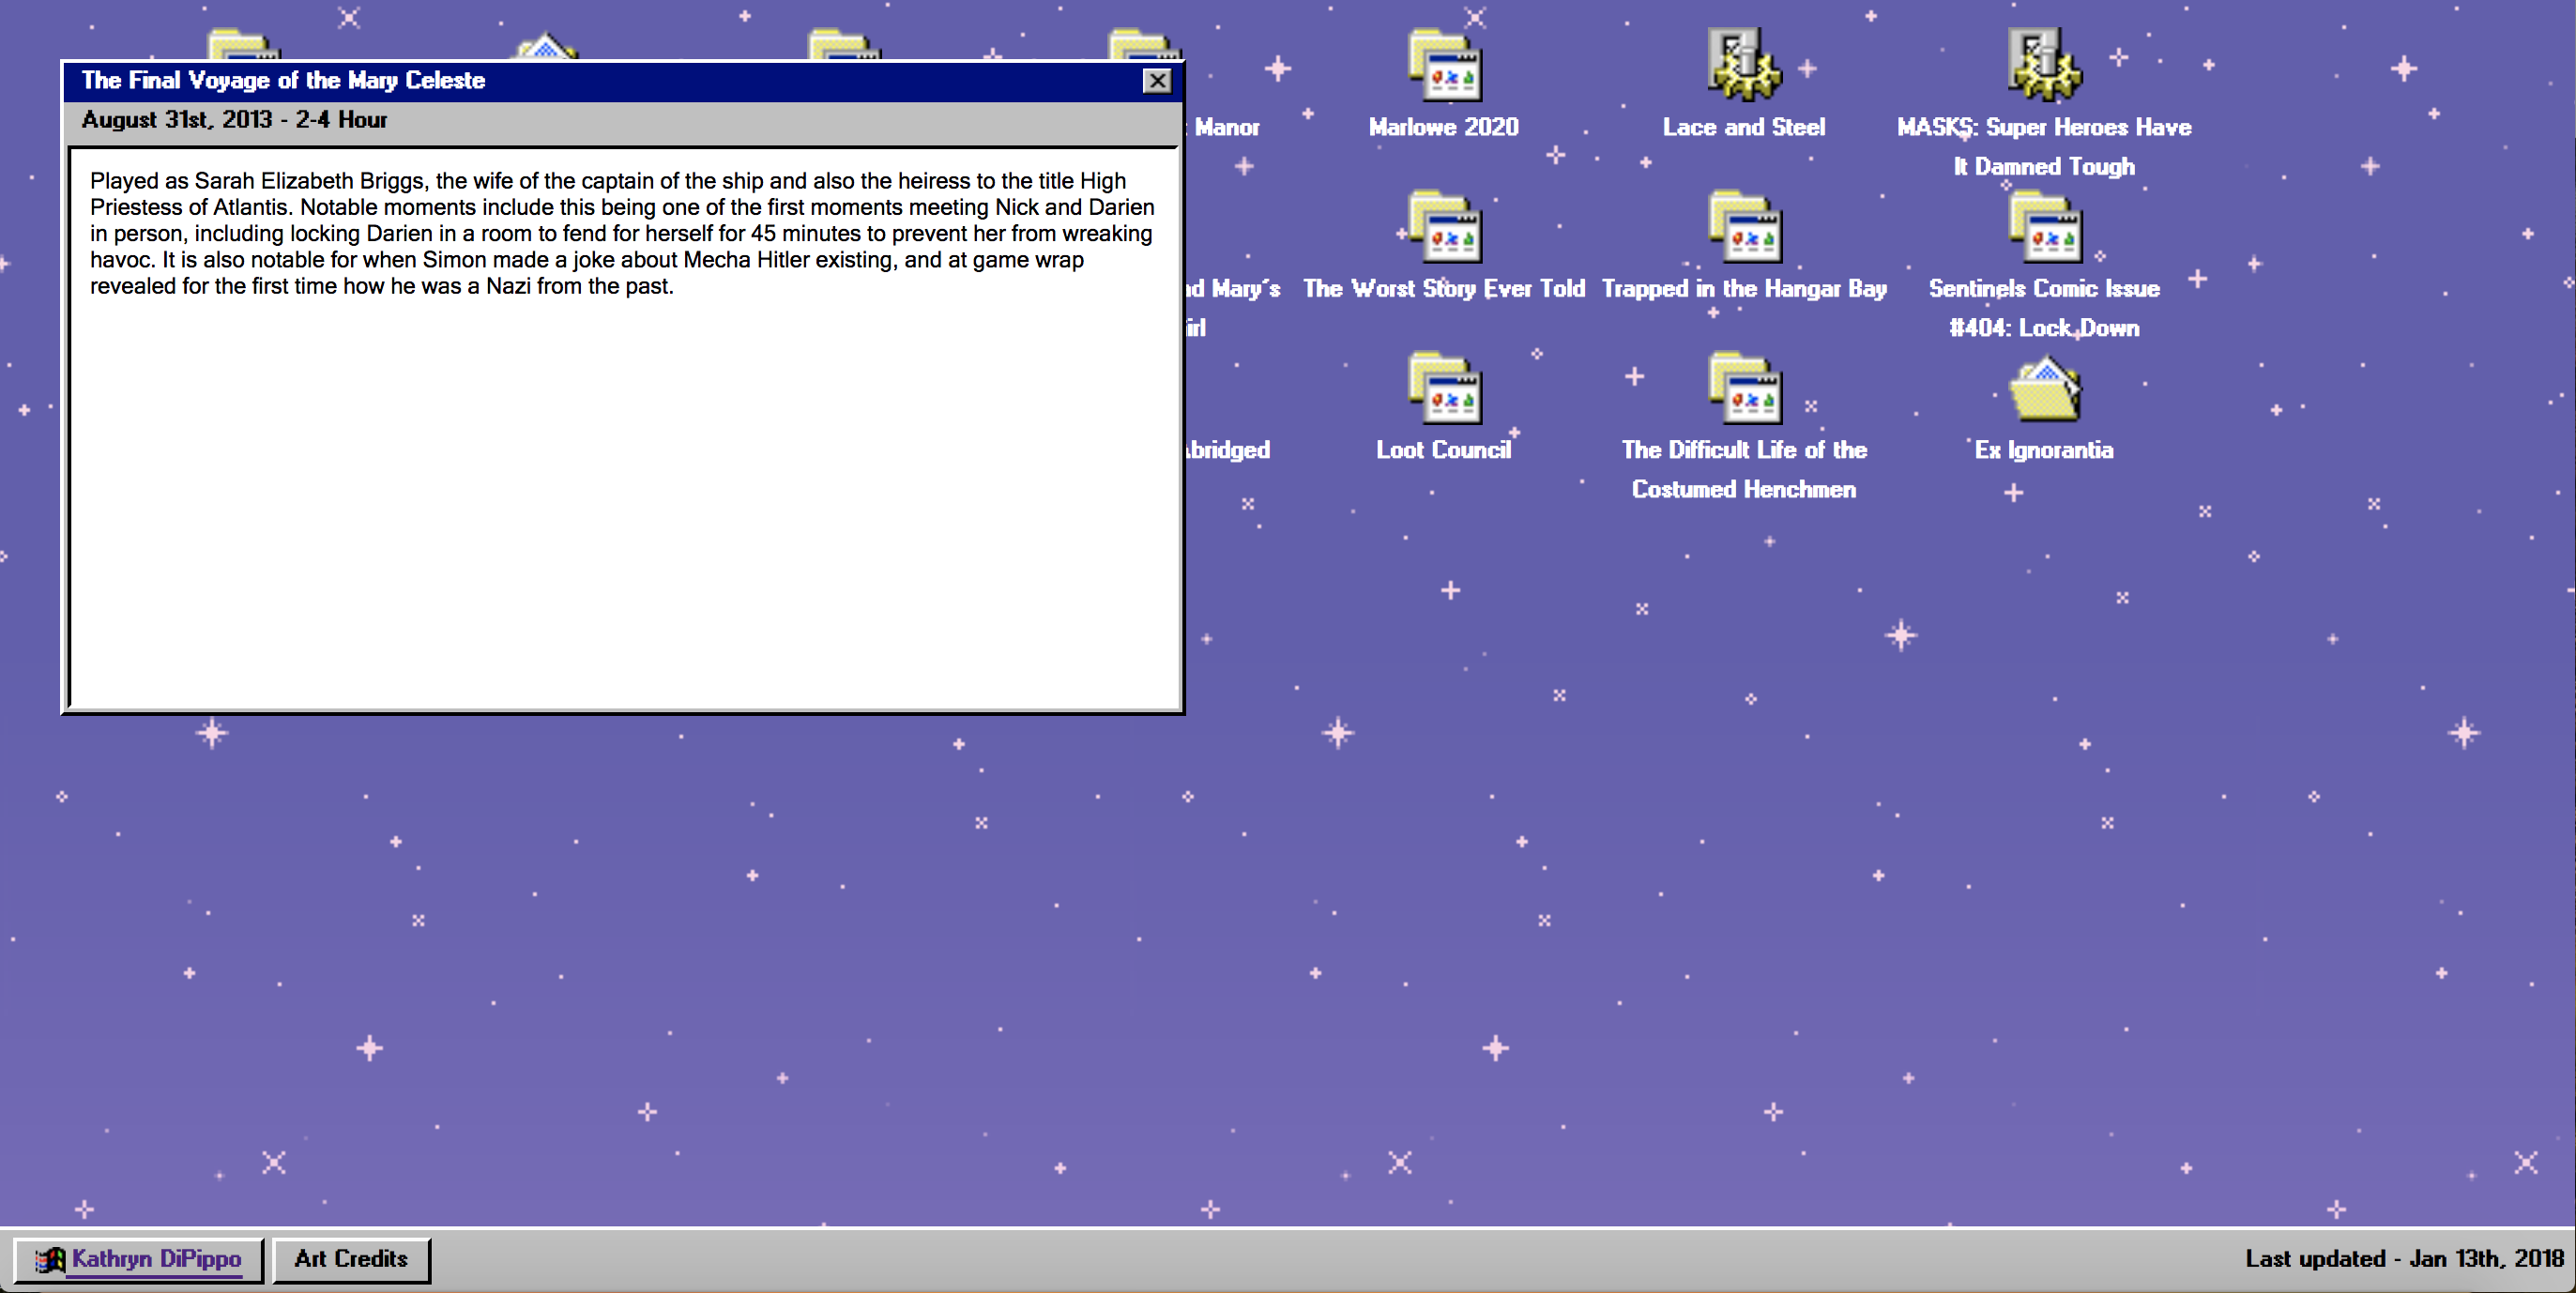Open the Loot Council folder icon
The image size is (2576, 1293).
point(1443,389)
